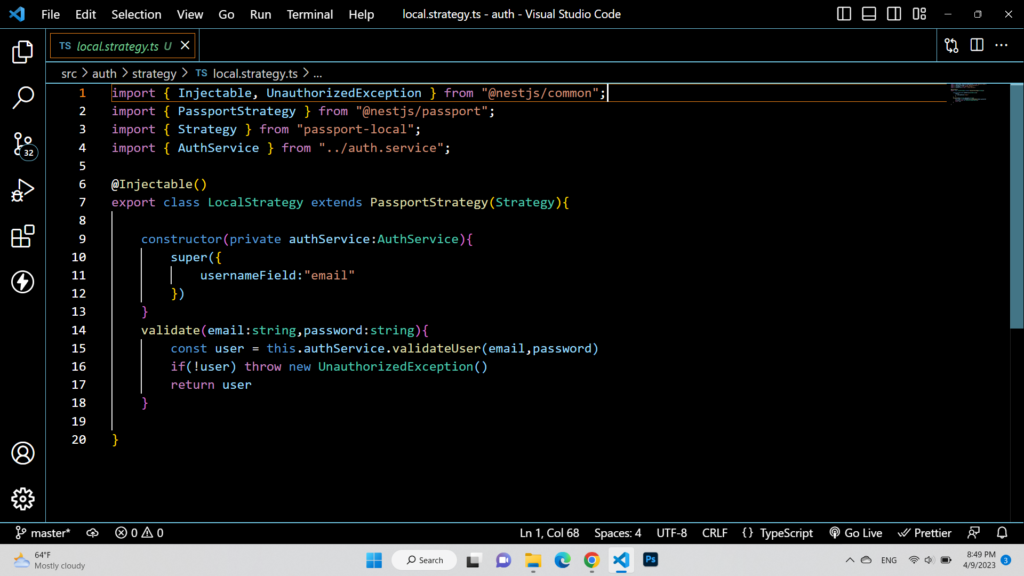Image resolution: width=1024 pixels, height=576 pixels.
Task: Expand the breadcrumb ellipsis symbol list
Action: pos(317,74)
